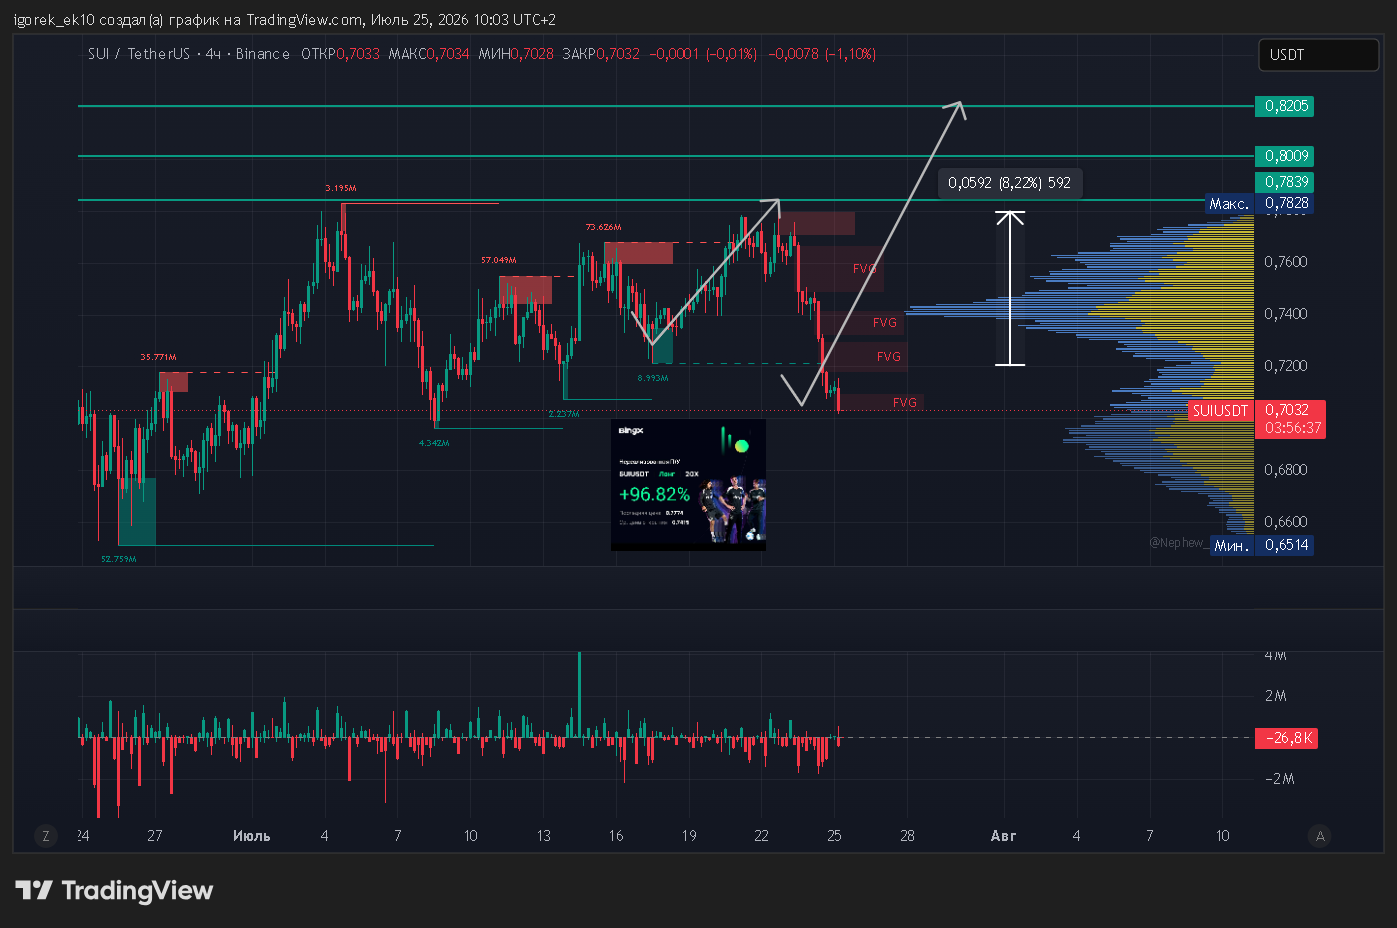1397x928 pixels.
Task: Click the ОТКР 0,7033 open value
Action: click(x=340, y=54)
